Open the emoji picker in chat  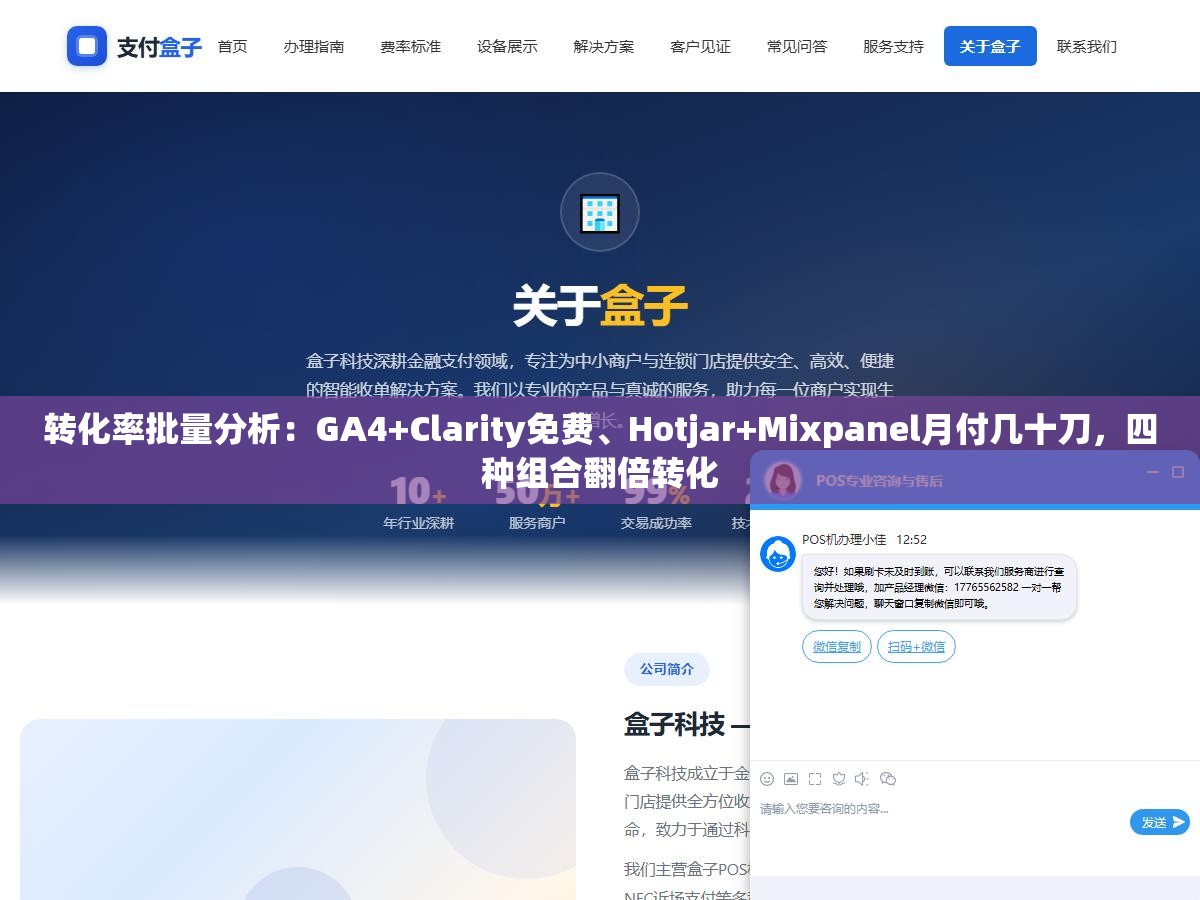[x=767, y=779]
